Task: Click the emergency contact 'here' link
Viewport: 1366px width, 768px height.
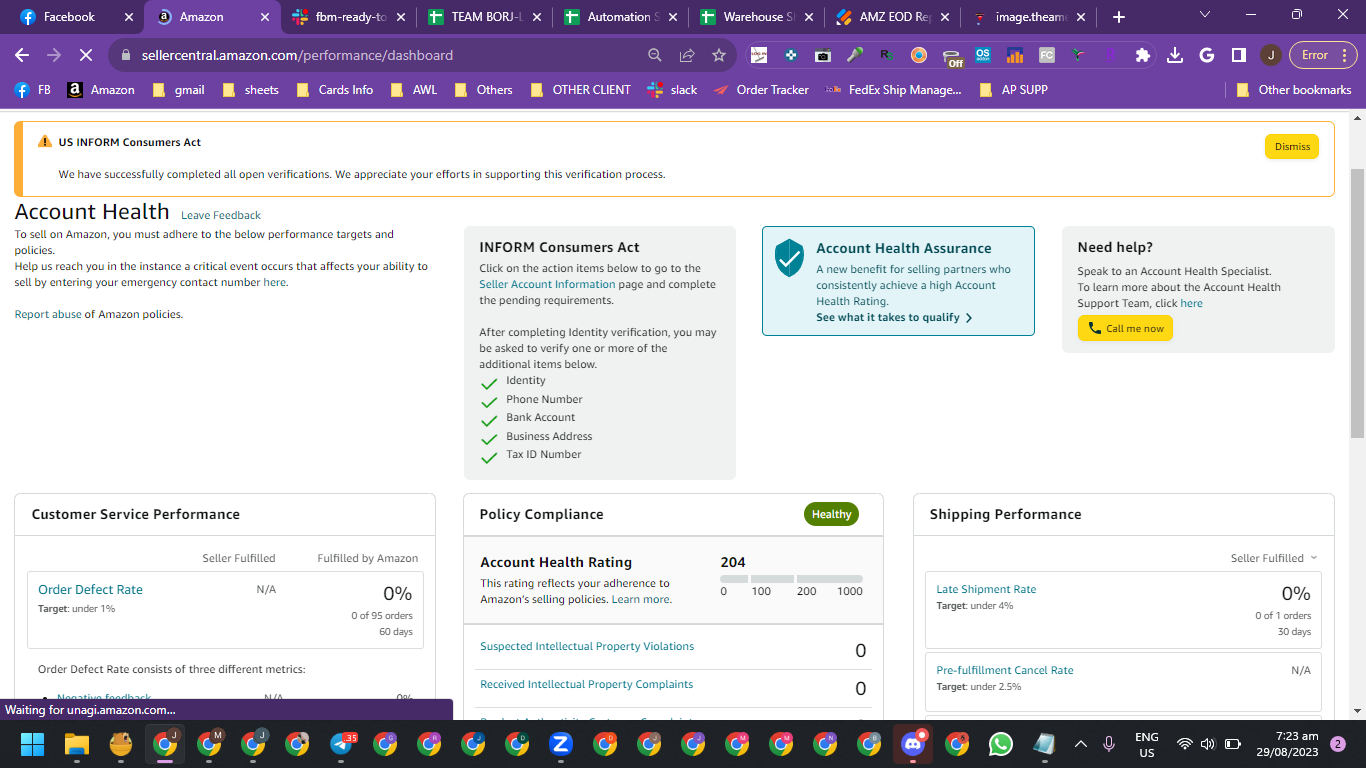Action: pyautogui.click(x=275, y=282)
